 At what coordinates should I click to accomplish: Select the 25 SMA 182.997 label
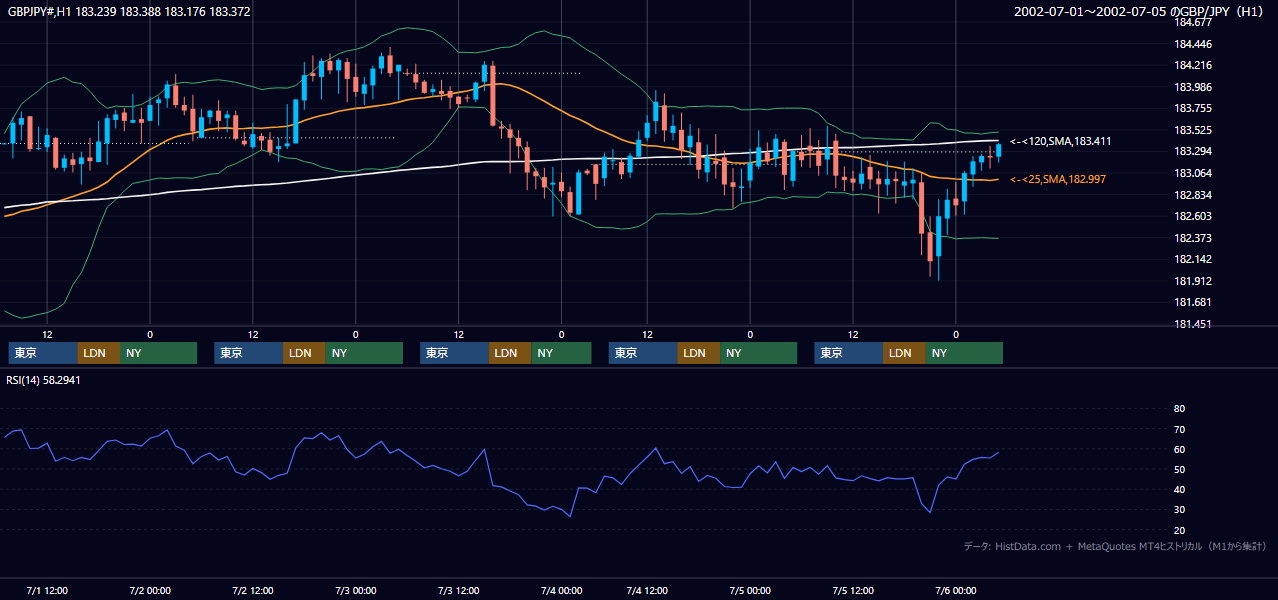click(x=1058, y=179)
